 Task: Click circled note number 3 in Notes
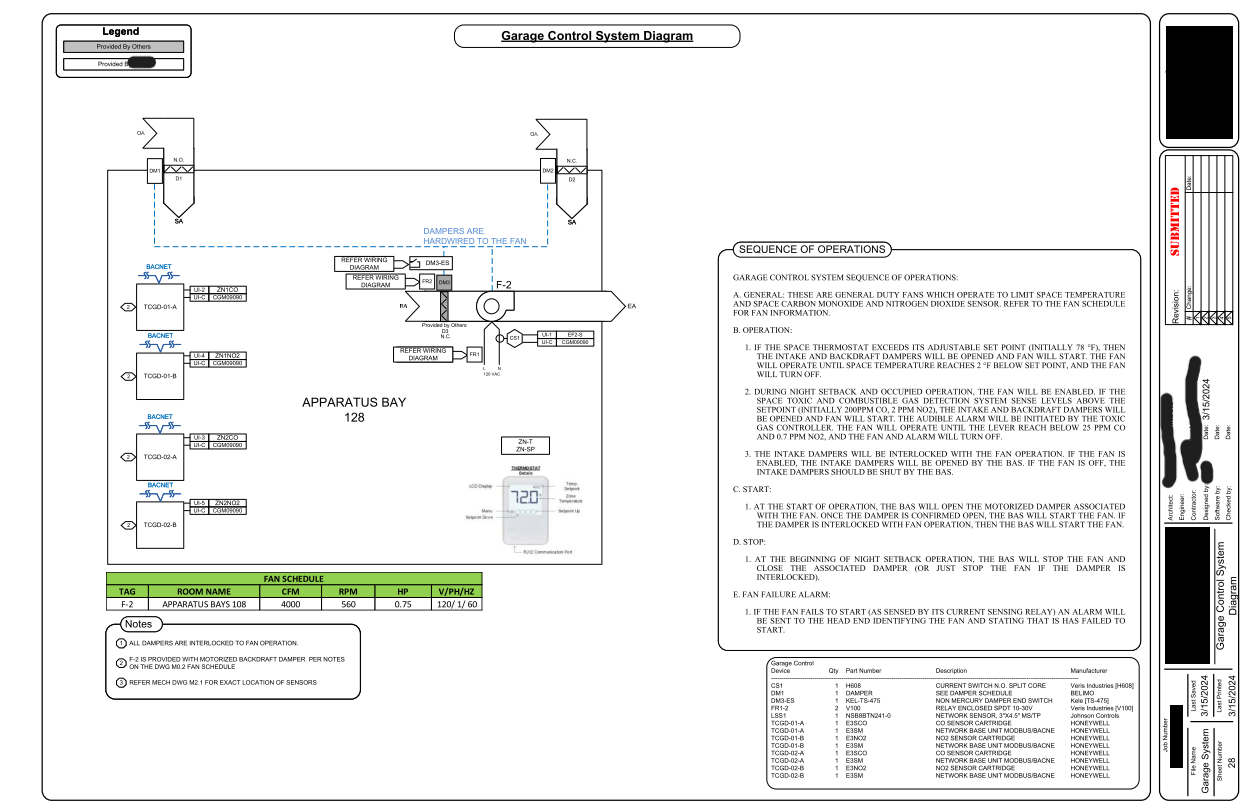click(x=122, y=682)
